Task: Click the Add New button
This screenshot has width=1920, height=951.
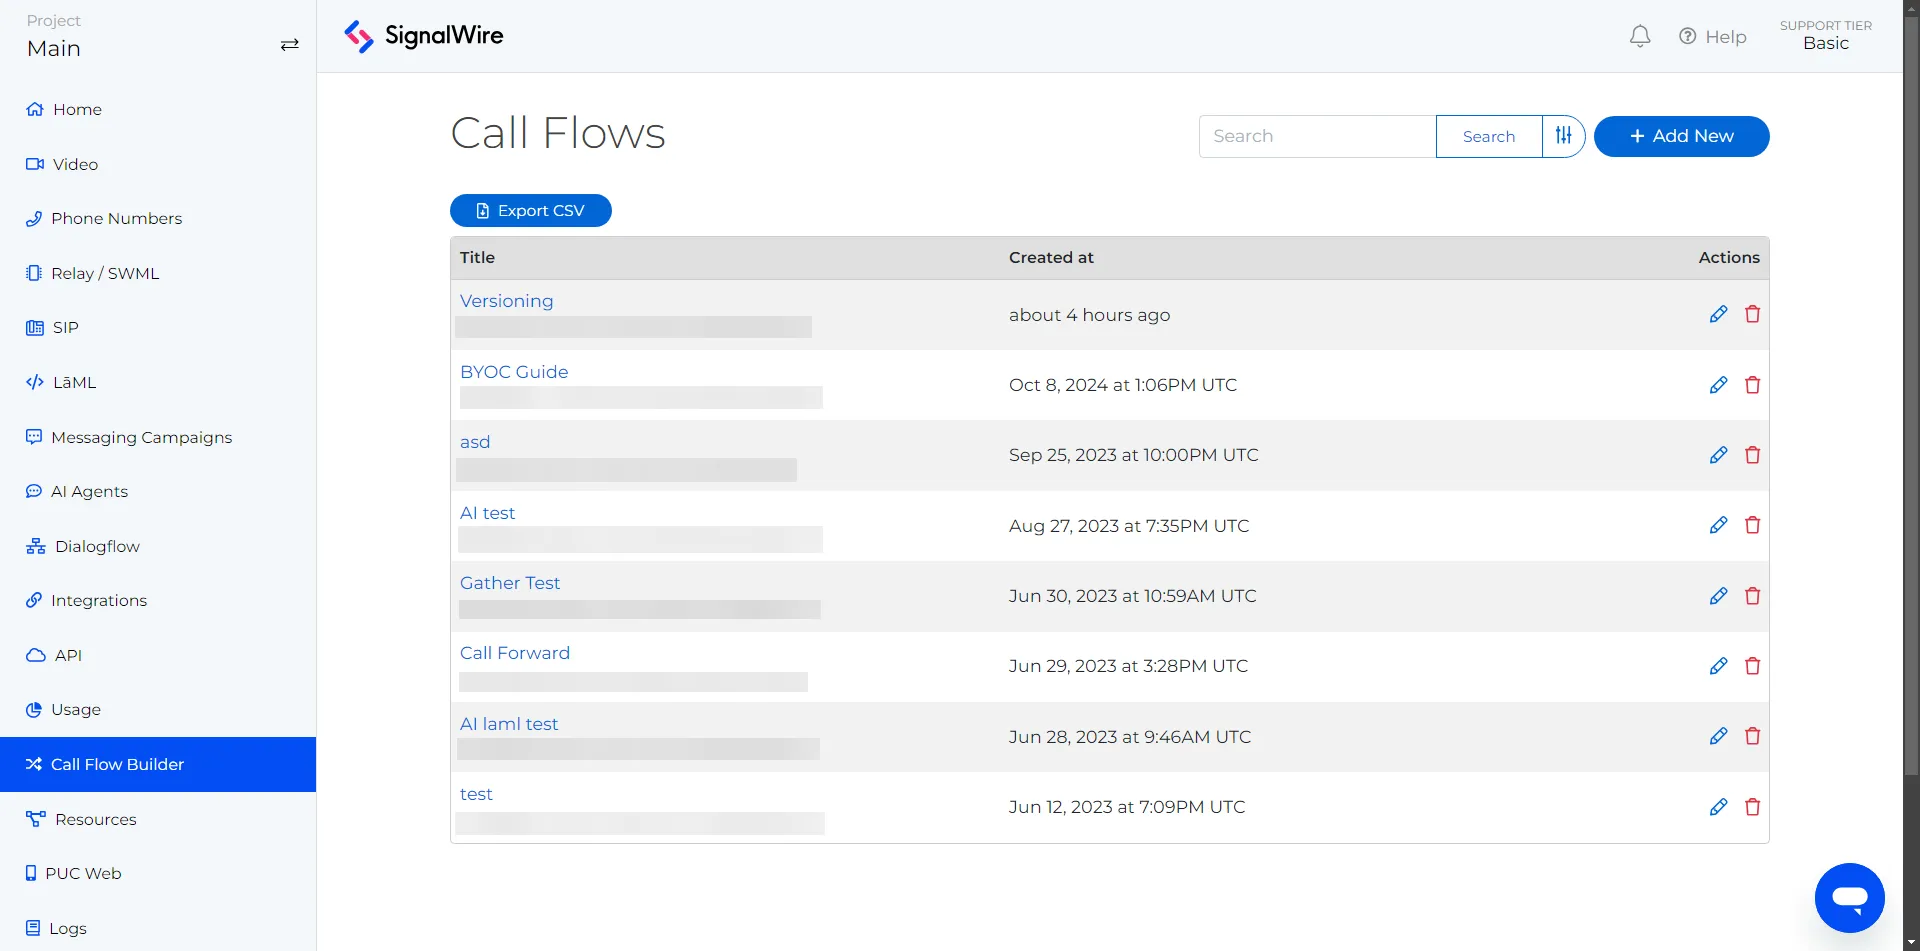Action: coord(1681,136)
